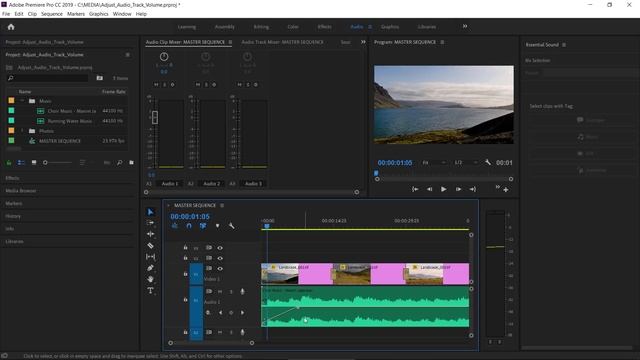Expand the Photos bin

pos(22,131)
